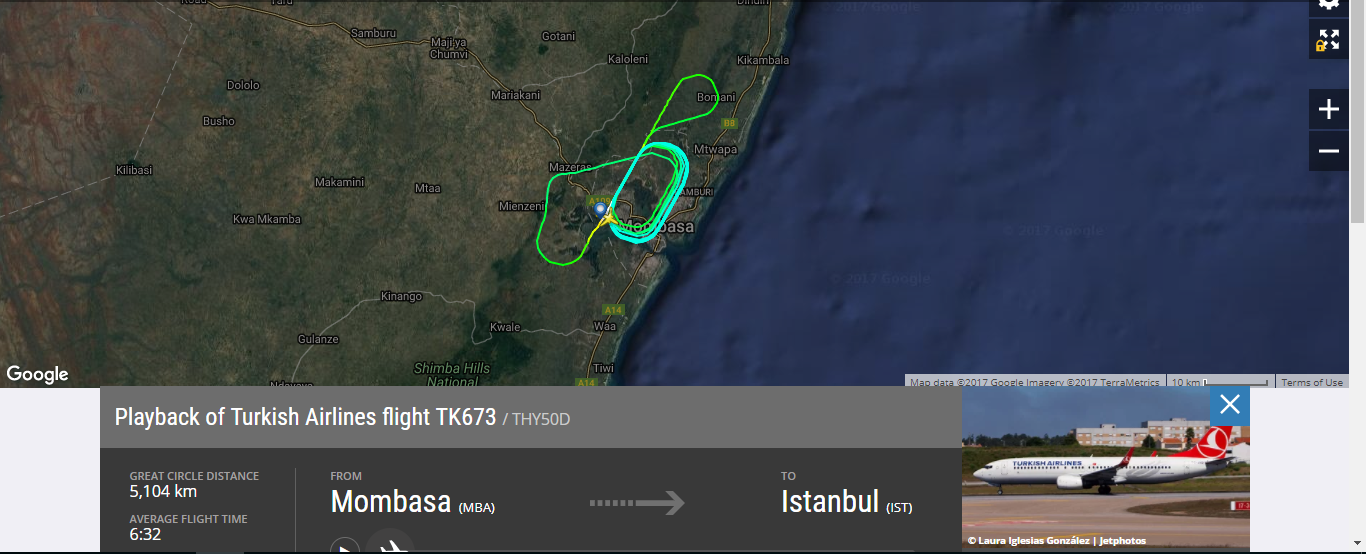Click the airplane icon next to play
Image resolution: width=1366 pixels, height=554 pixels.
[390, 545]
